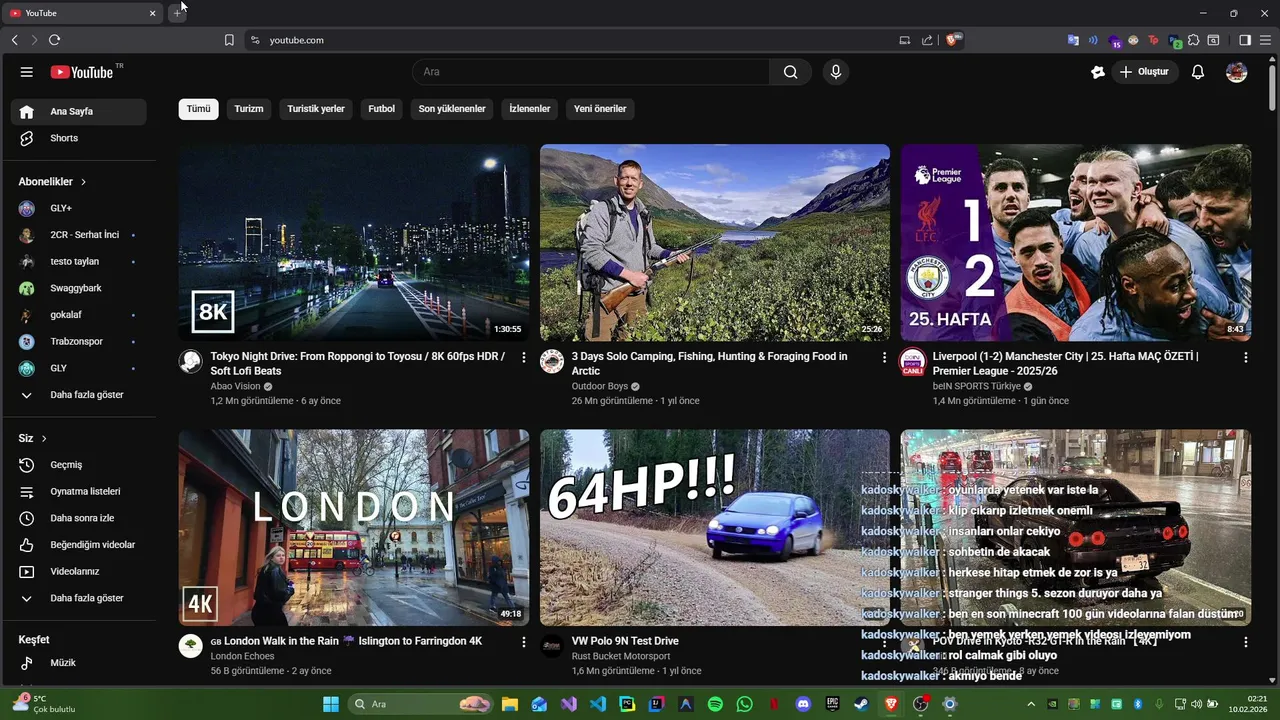Open the Outdoor Boys channel link
Image resolution: width=1280 pixels, height=720 pixels.
tap(600, 386)
